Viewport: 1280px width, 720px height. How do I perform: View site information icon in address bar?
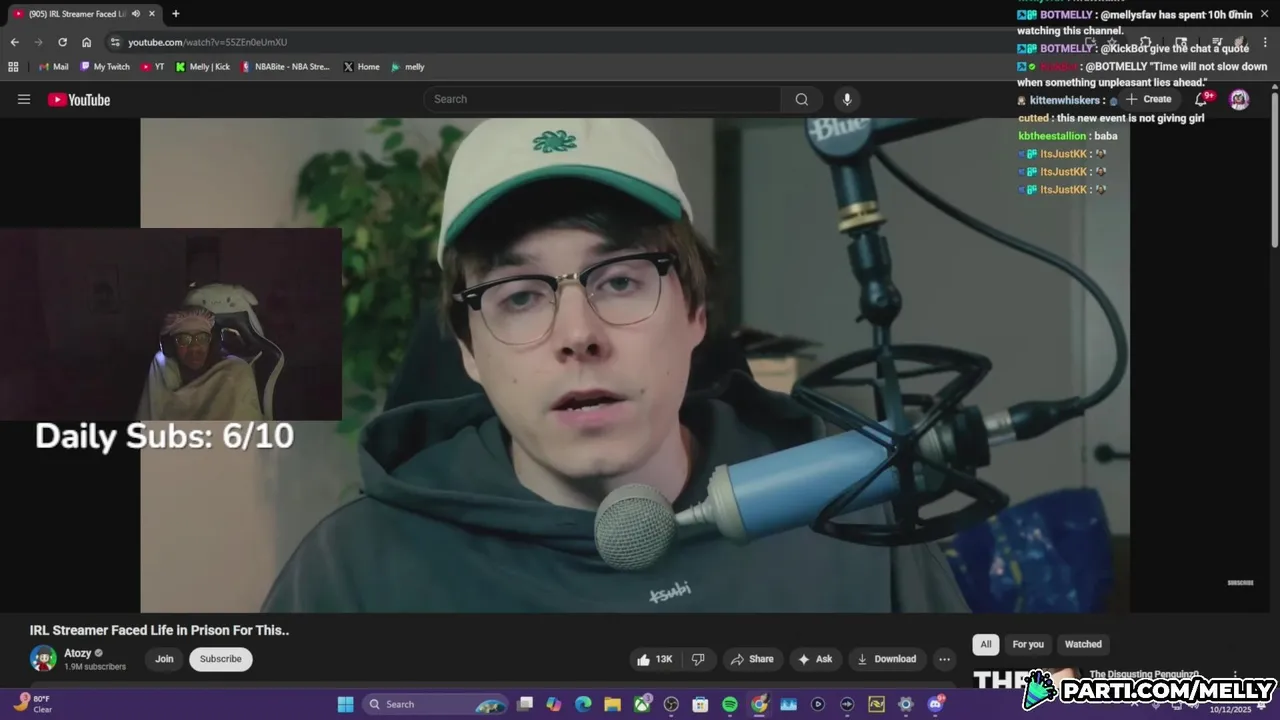(x=115, y=42)
